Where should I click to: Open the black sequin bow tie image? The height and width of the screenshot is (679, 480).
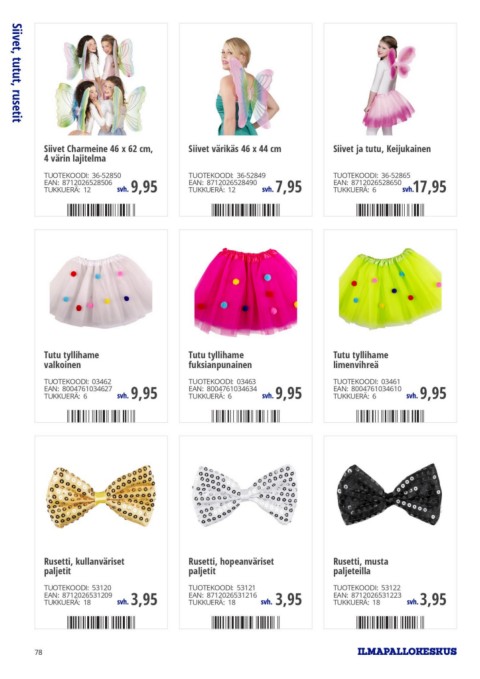389,495
